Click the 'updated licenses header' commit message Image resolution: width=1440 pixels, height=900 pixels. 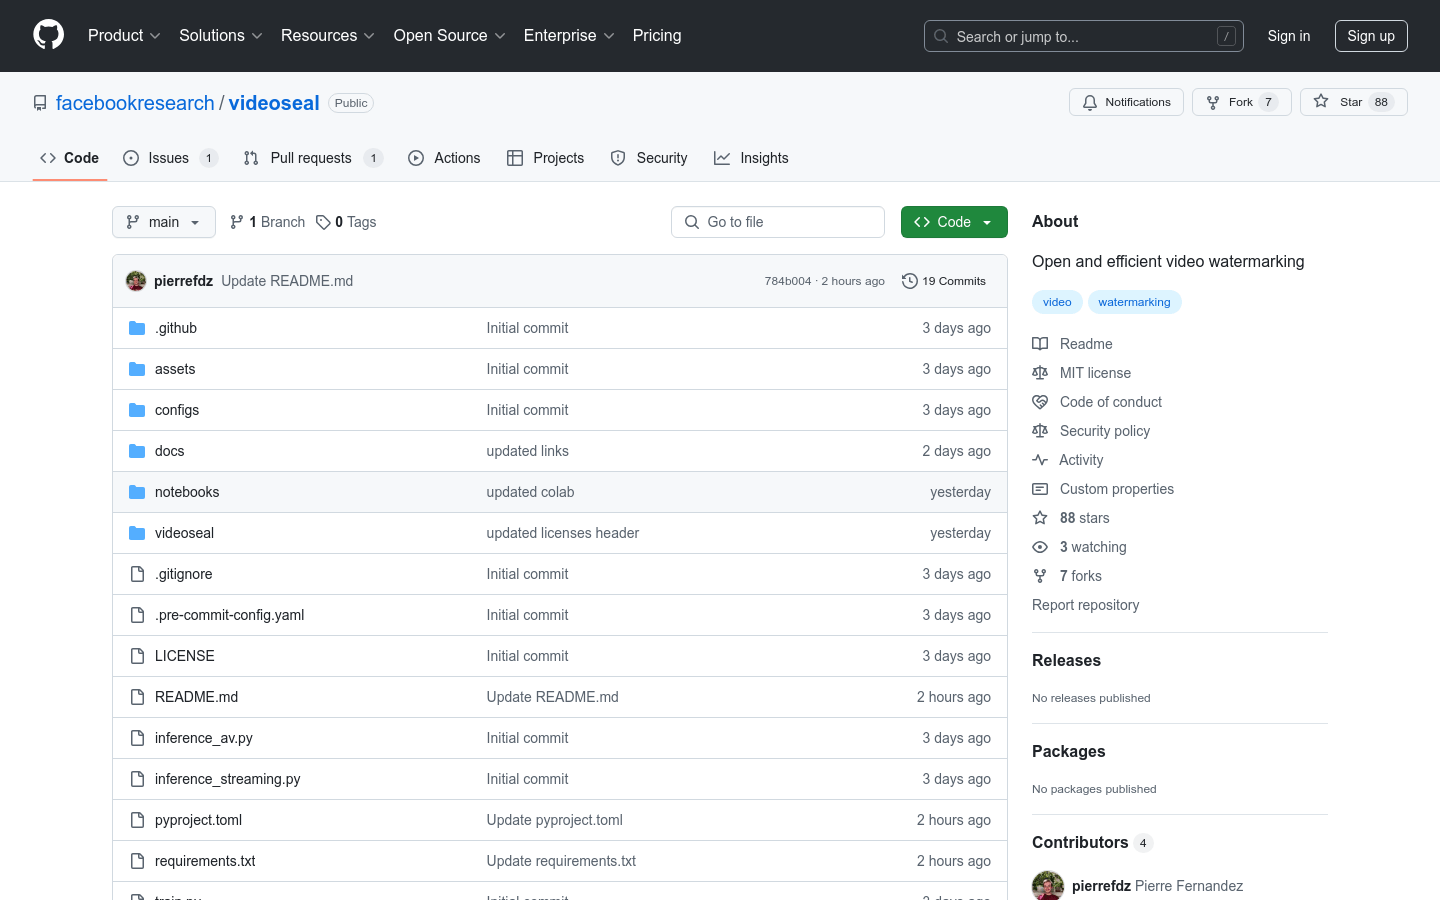coord(563,533)
